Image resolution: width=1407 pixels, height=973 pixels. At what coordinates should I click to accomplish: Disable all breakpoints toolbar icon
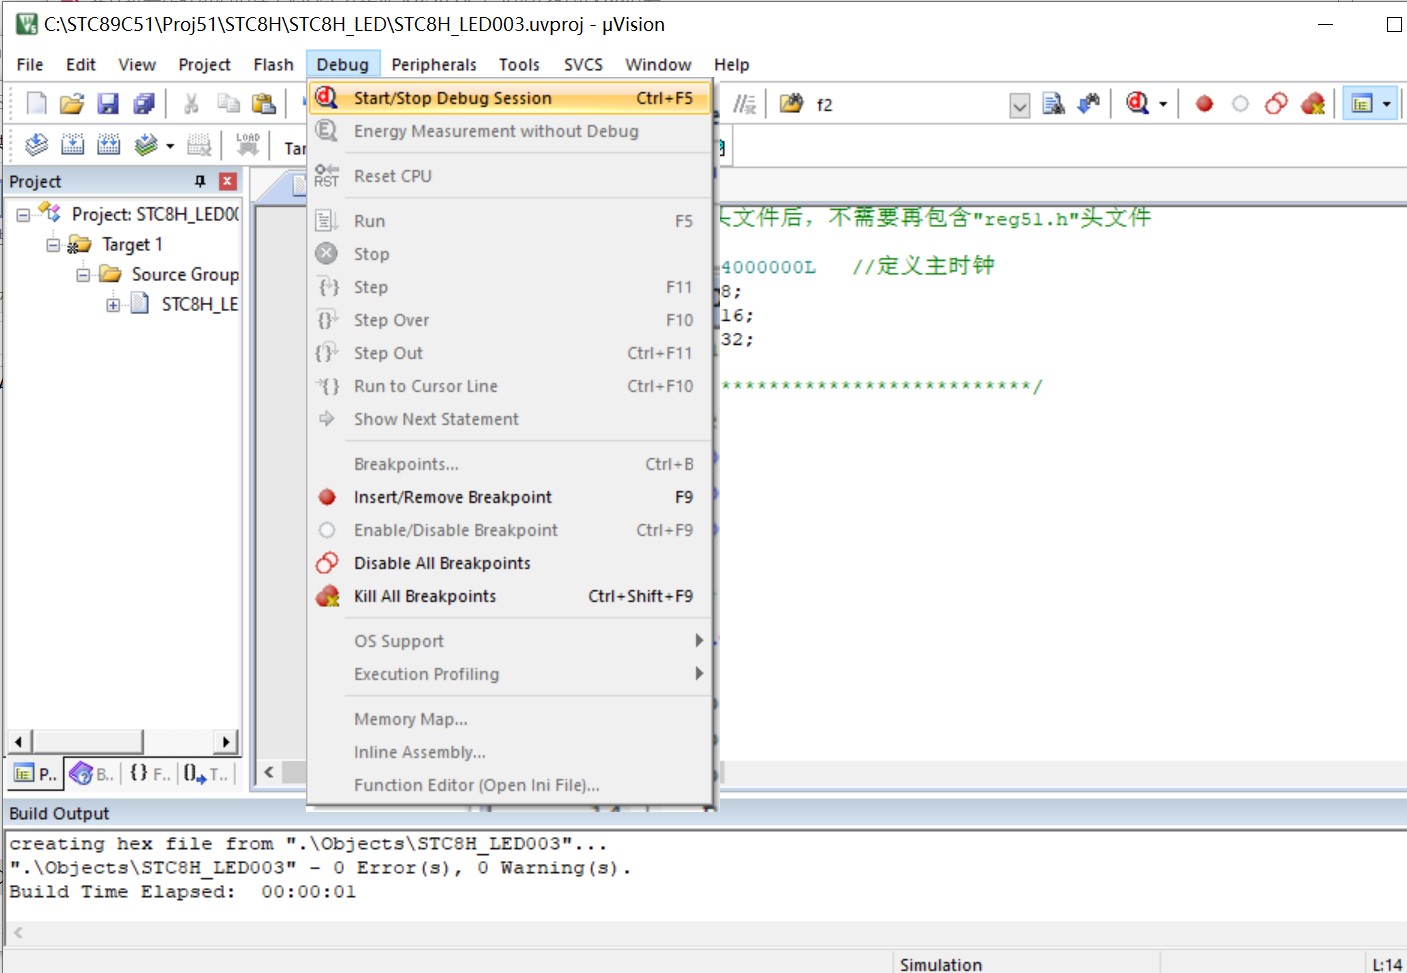click(x=1276, y=103)
